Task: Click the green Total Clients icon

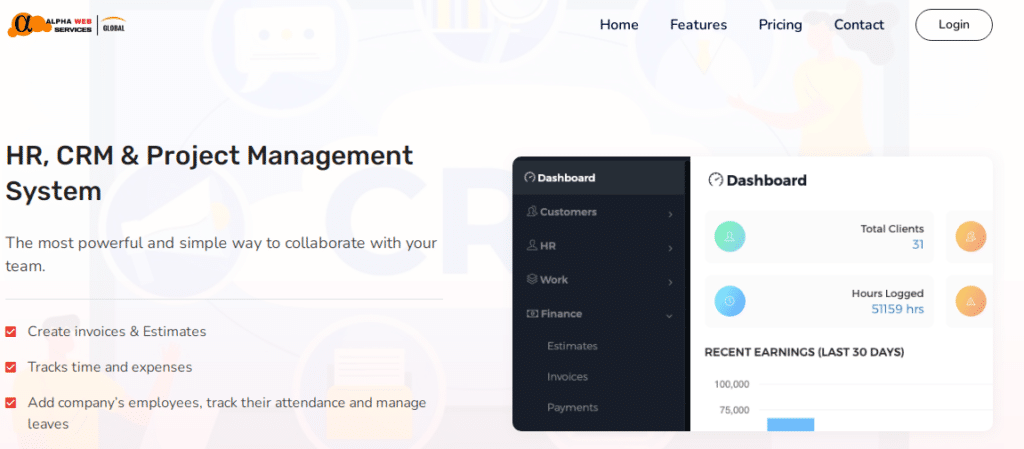Action: 730,236
